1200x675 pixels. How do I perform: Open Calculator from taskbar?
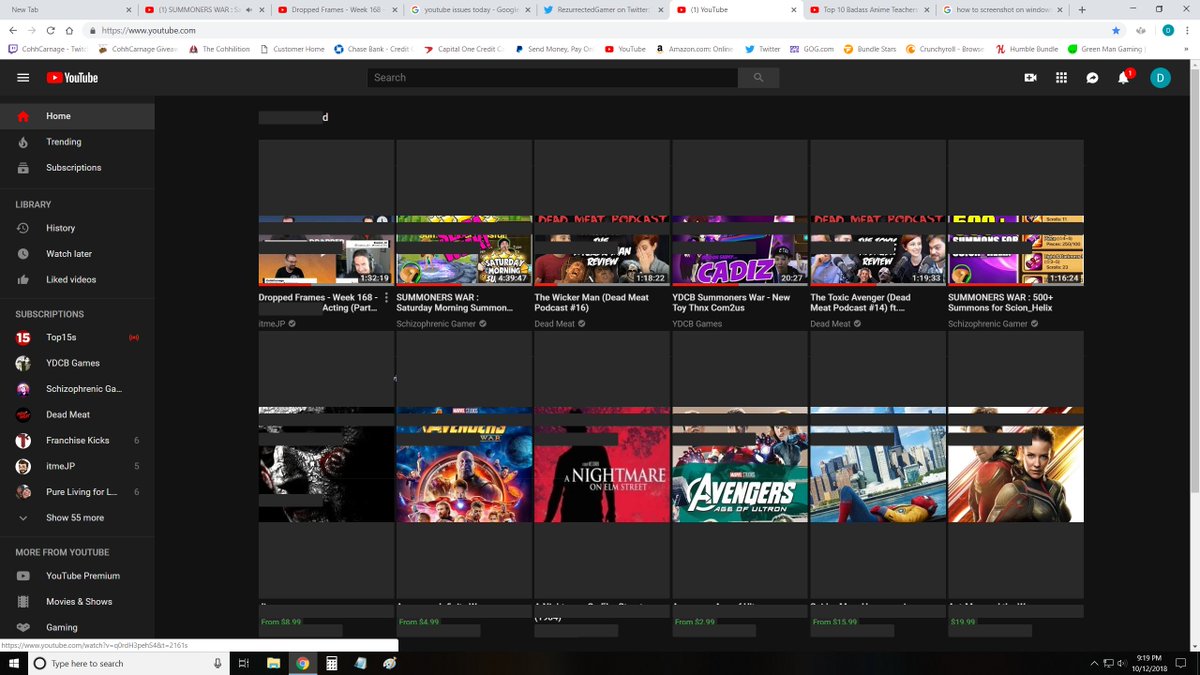click(331, 663)
